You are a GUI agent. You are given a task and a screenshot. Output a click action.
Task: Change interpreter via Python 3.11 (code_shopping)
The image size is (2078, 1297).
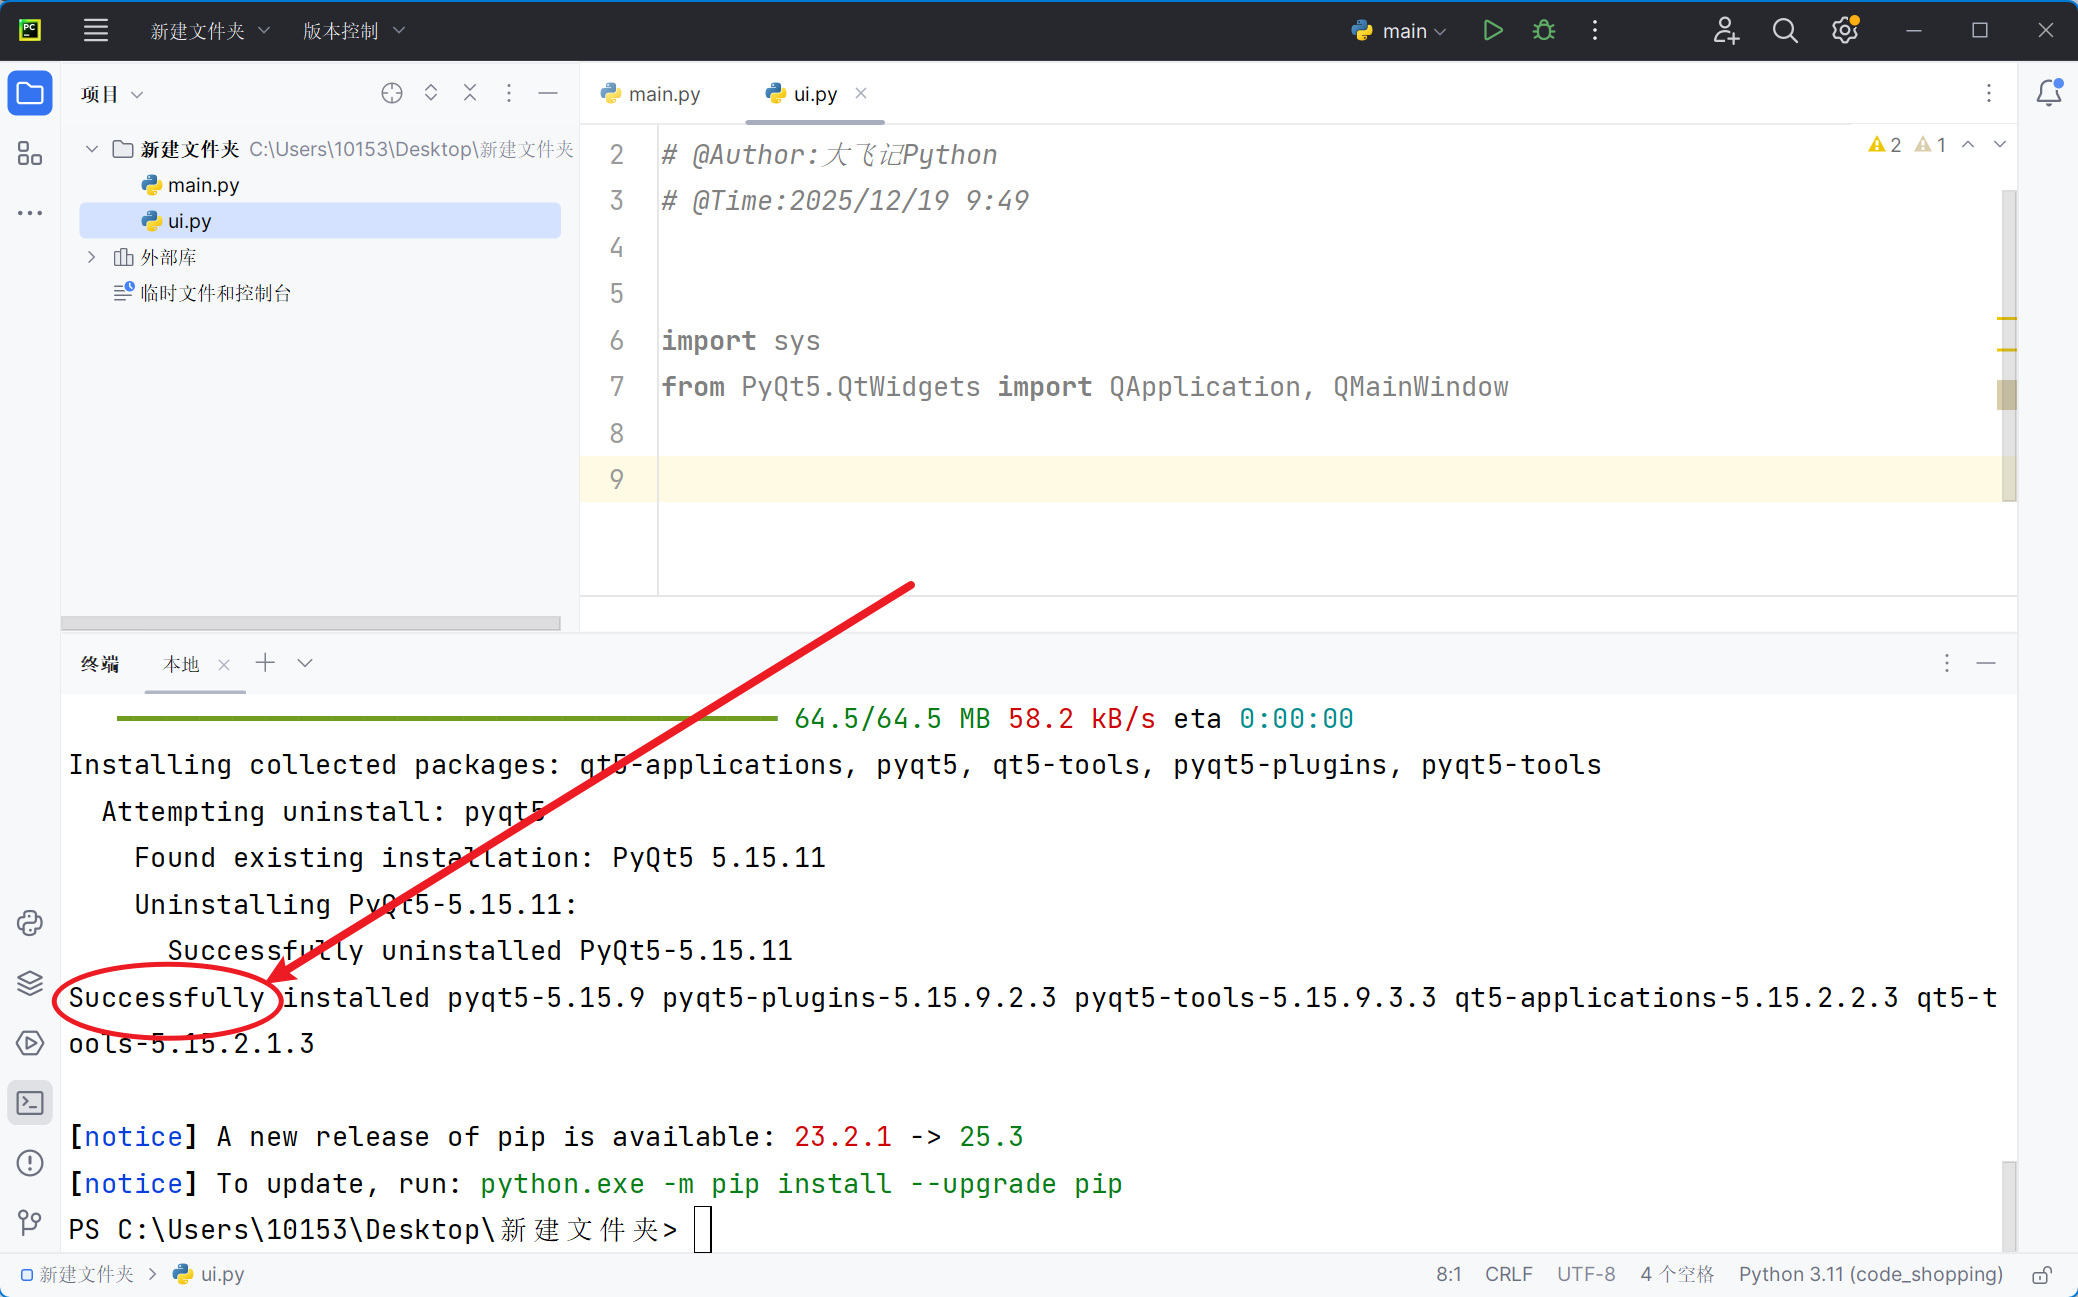point(1870,1274)
